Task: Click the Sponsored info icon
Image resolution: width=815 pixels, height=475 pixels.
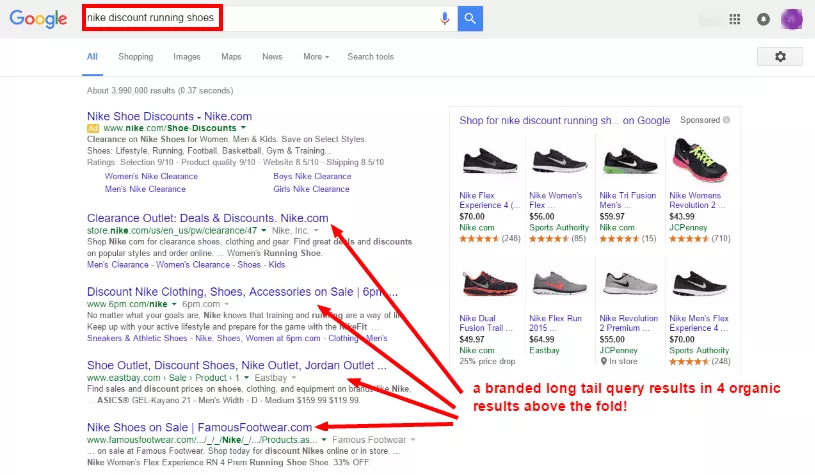Action: 726,120
